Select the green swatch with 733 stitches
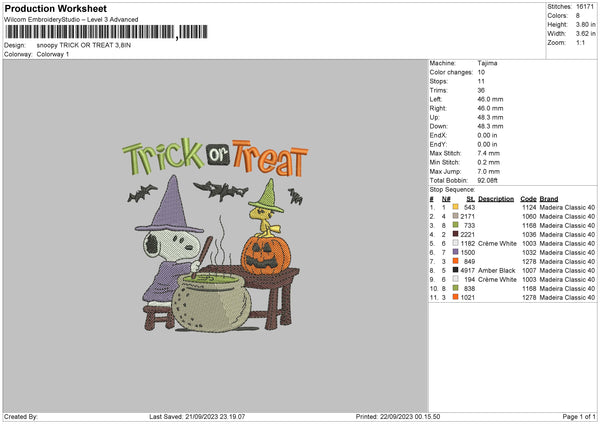600x424 pixels. [455, 225]
